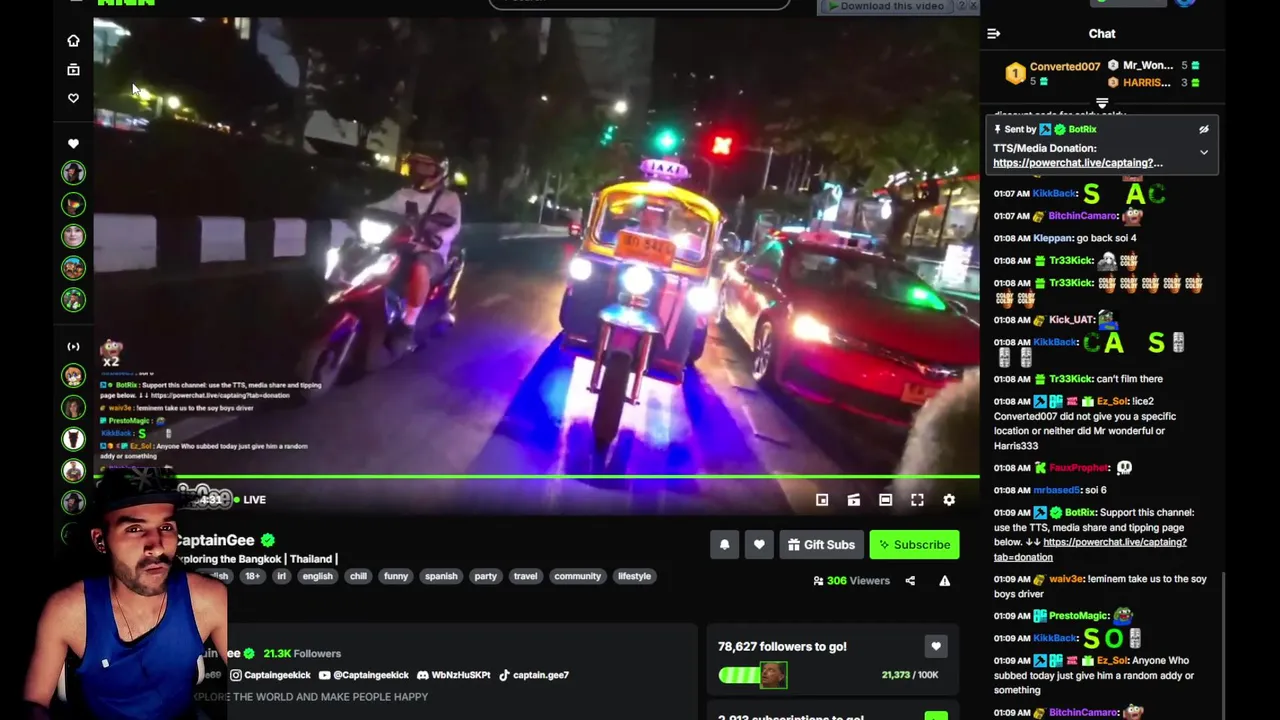1280x720 pixels.
Task: Click username Kick_UAT in chat
Action: point(1071,320)
